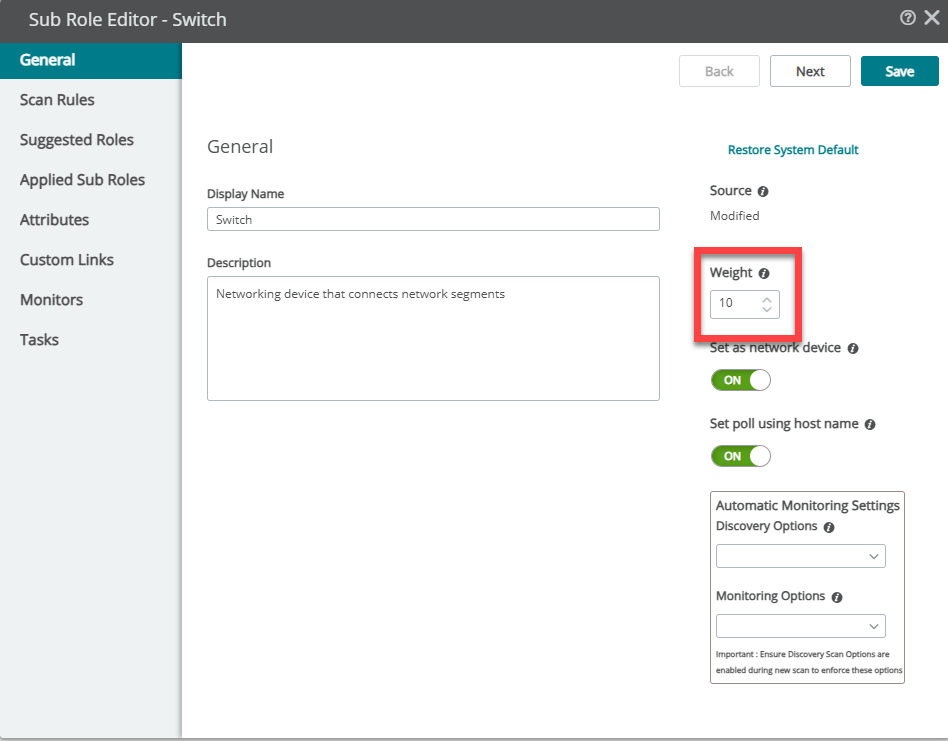
Task: Click the Source info icon
Action: tap(763, 192)
